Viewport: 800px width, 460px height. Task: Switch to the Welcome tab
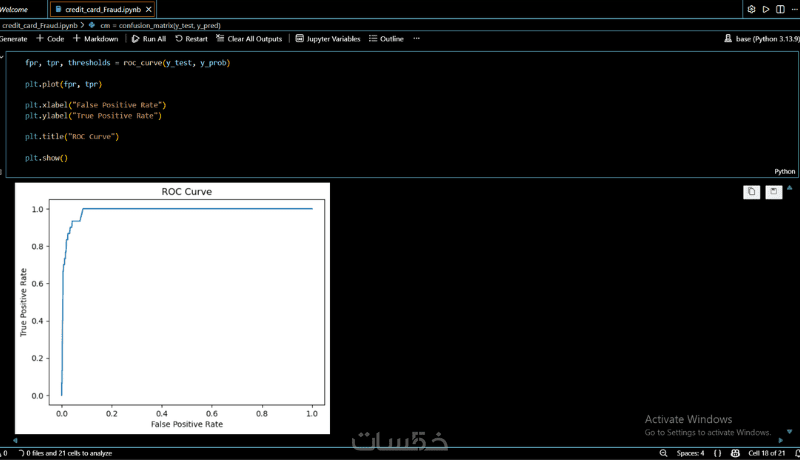coord(14,9)
